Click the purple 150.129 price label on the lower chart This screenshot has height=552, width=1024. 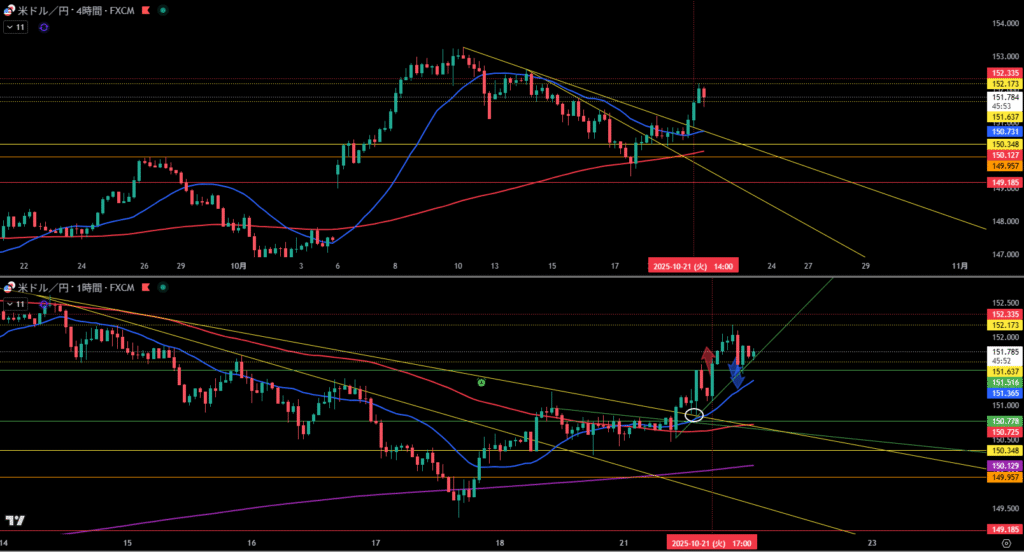pos(1004,466)
